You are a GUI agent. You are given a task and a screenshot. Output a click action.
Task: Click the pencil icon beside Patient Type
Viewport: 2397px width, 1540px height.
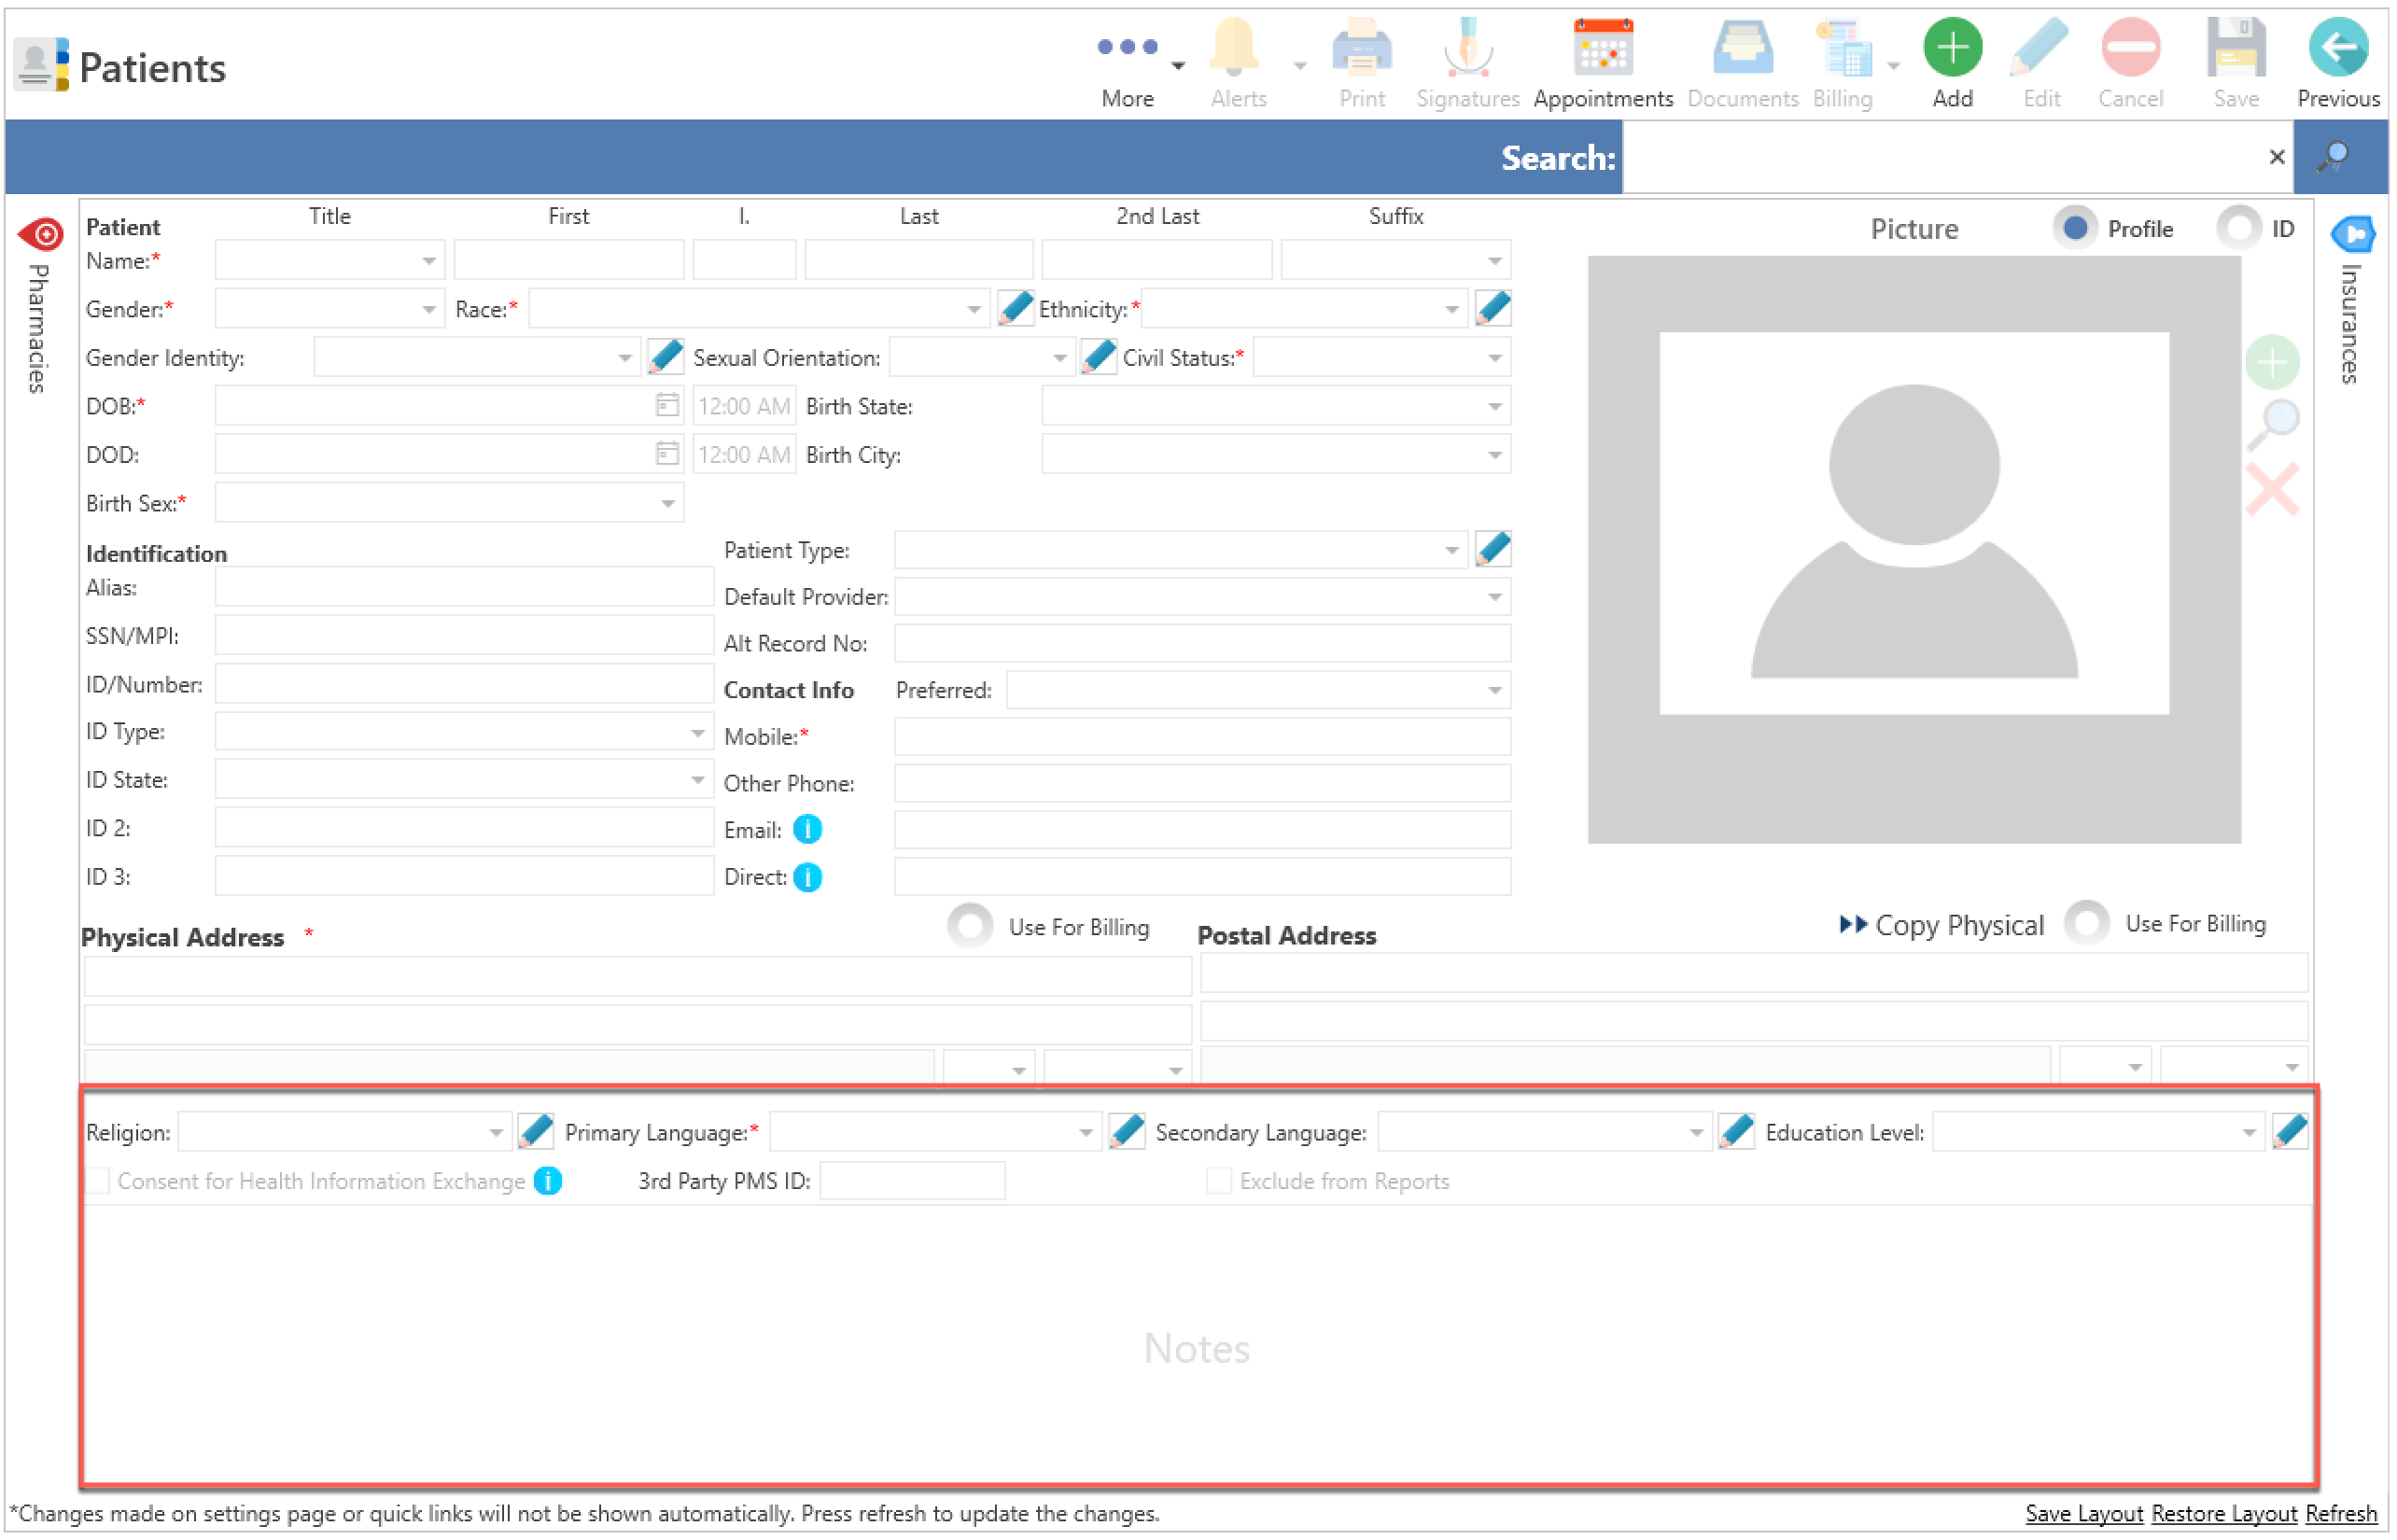1492,549
